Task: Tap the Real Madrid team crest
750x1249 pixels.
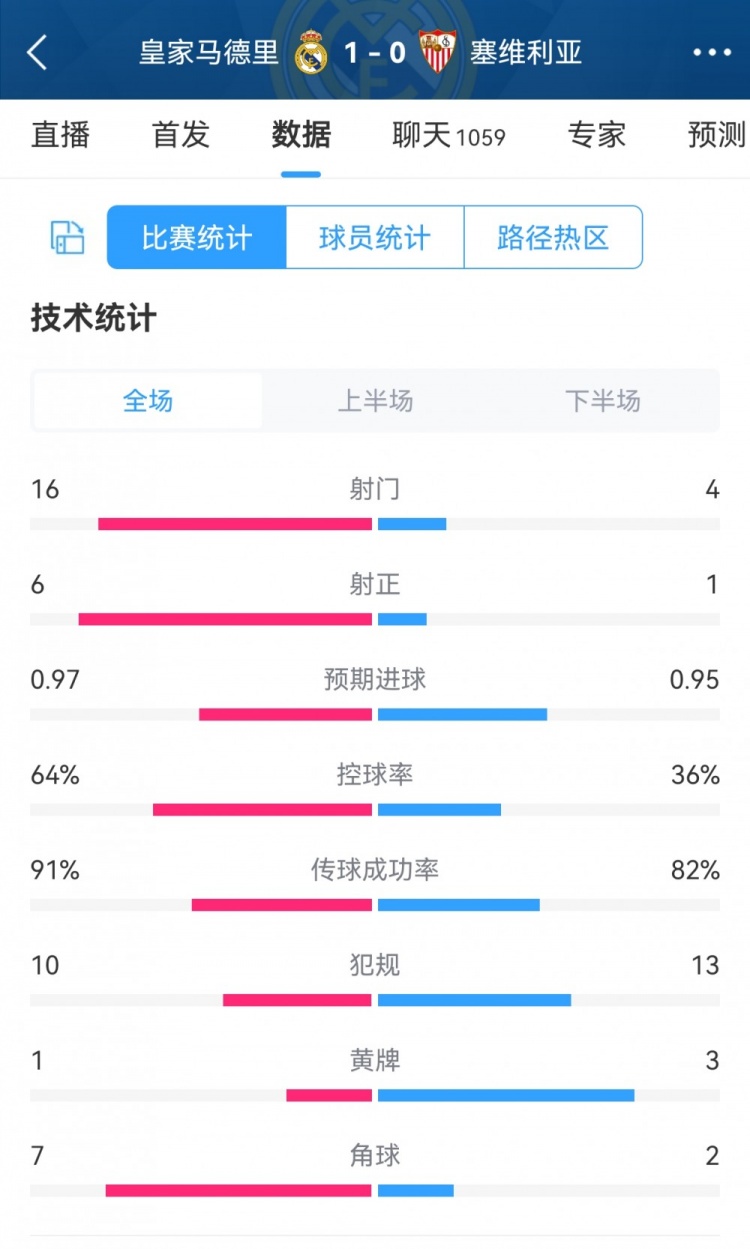Action: pos(311,53)
